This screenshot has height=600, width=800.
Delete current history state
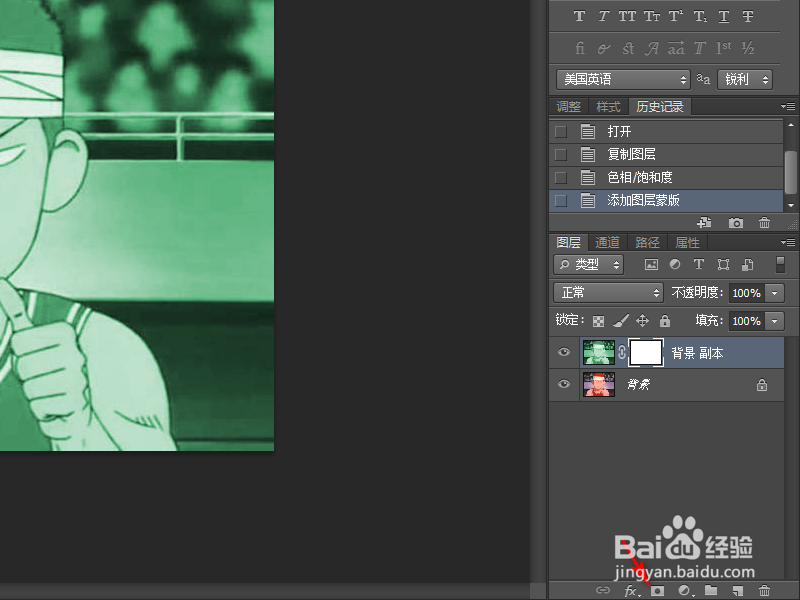764,223
